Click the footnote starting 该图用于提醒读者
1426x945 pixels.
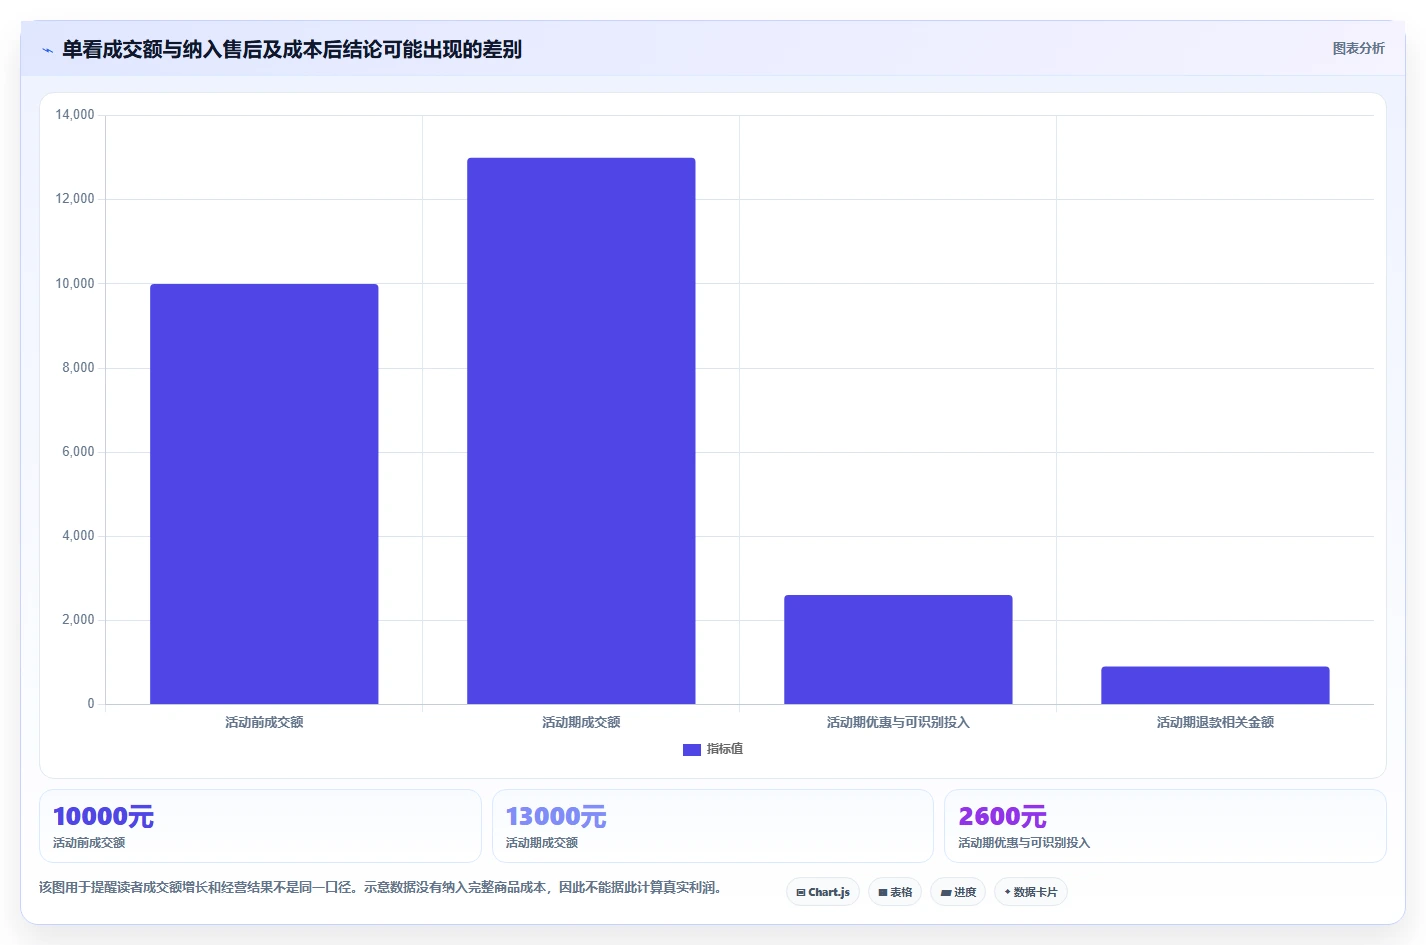[380, 887]
